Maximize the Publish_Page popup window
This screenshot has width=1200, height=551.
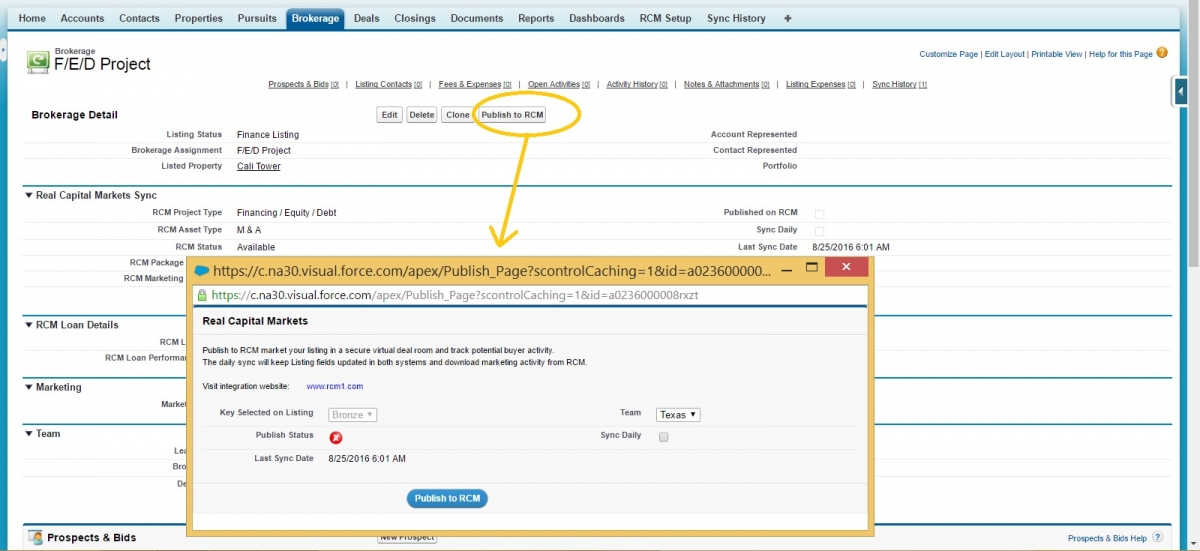pos(812,268)
